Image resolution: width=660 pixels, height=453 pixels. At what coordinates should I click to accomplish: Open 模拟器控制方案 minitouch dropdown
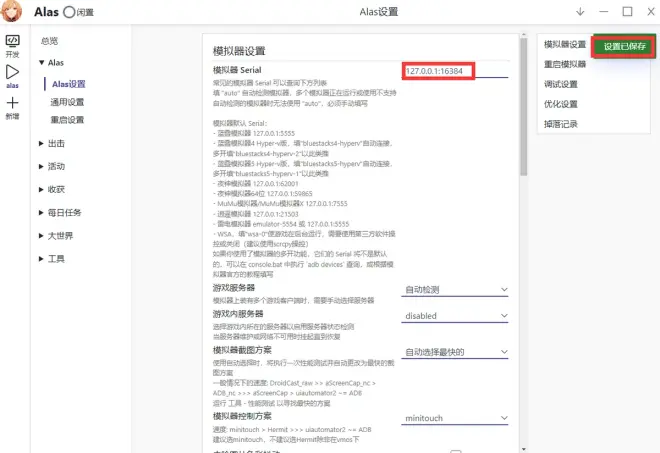[x=455, y=418]
